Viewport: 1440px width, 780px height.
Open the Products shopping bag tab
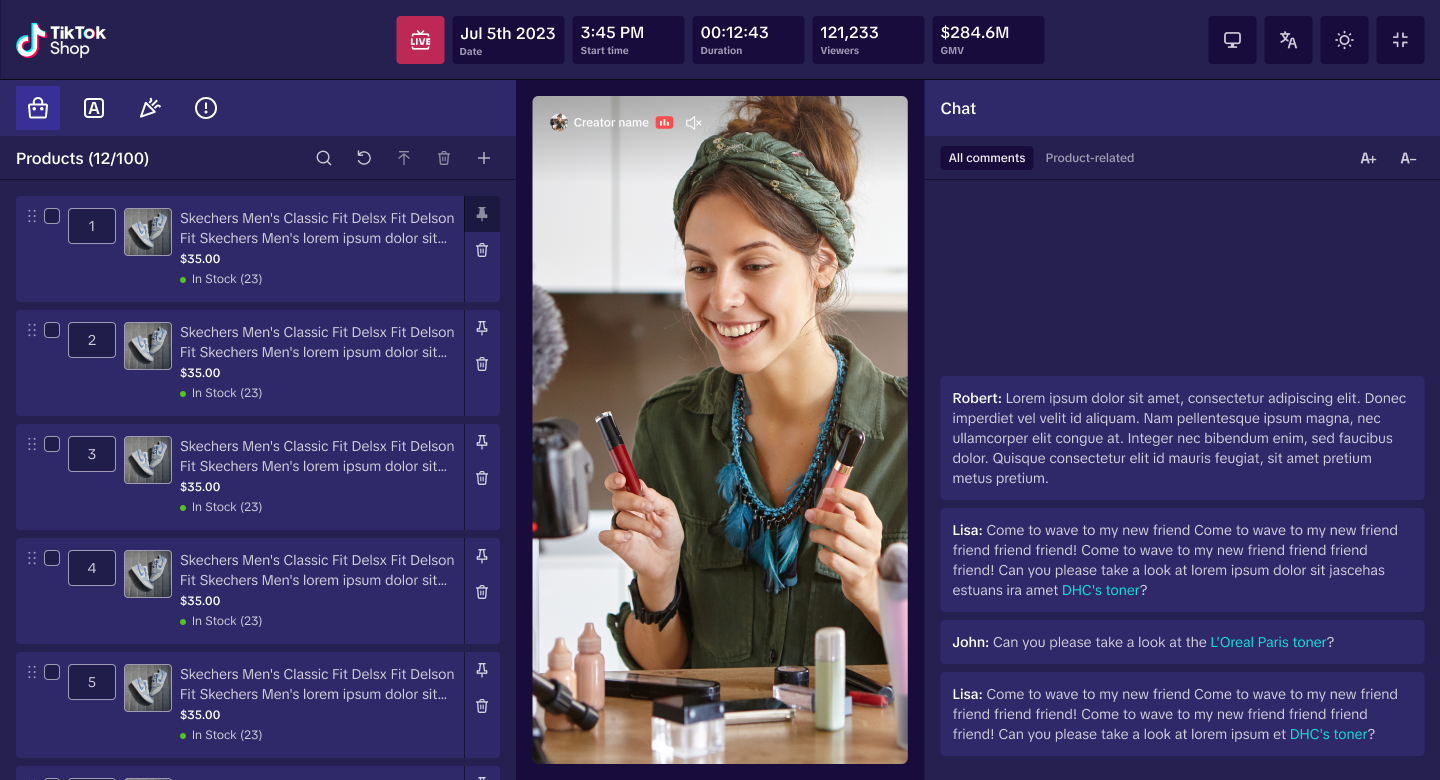tap(38, 108)
